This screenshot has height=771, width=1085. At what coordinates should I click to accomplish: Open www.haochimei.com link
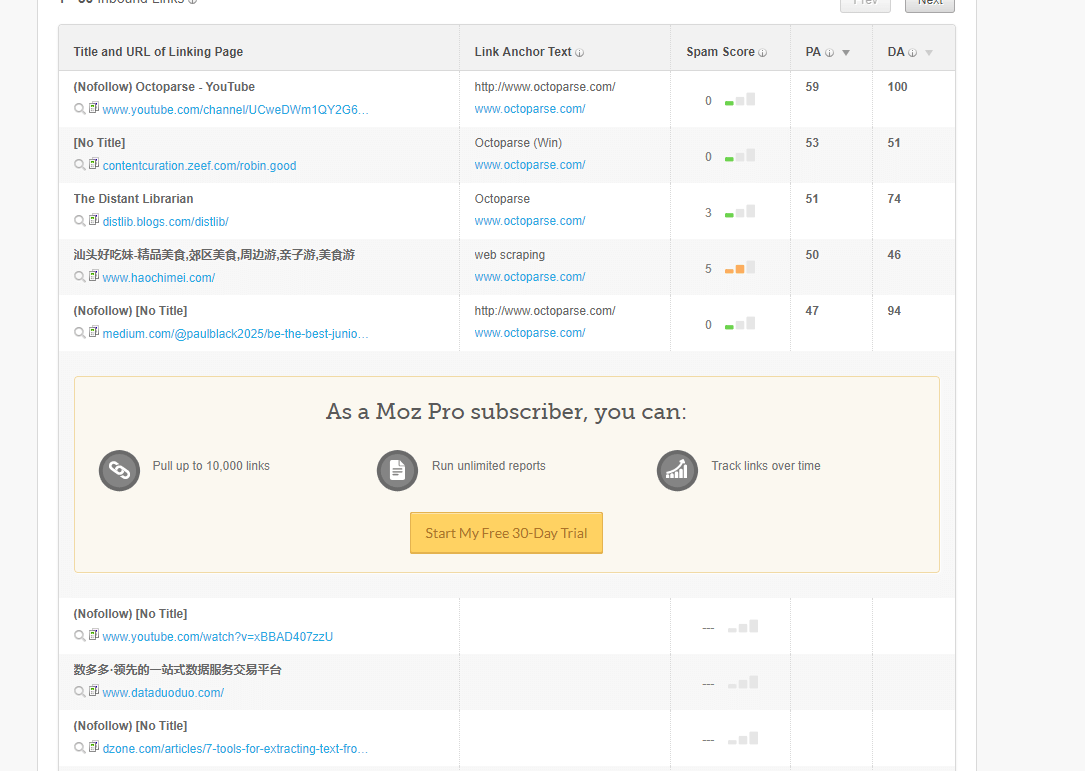point(158,278)
